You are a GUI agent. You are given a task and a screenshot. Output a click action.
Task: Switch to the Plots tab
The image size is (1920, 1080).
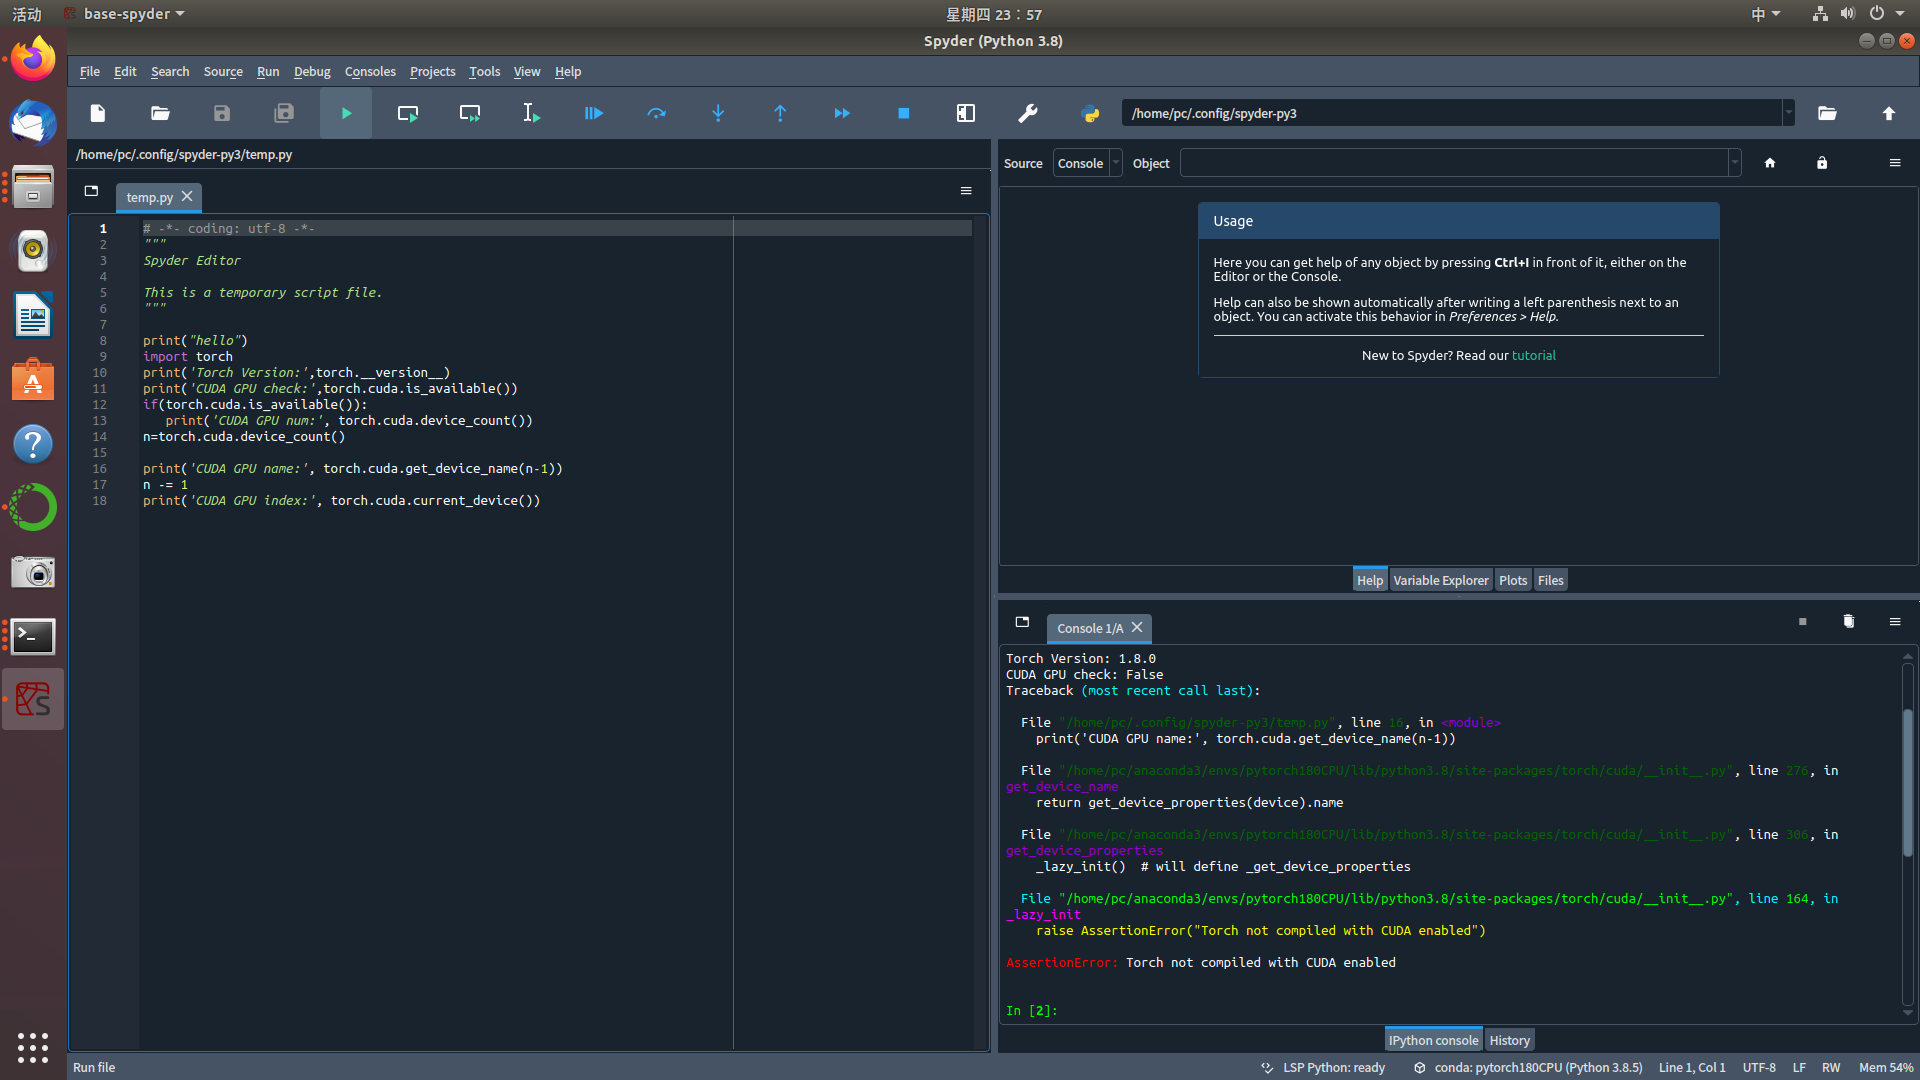pos(1513,580)
